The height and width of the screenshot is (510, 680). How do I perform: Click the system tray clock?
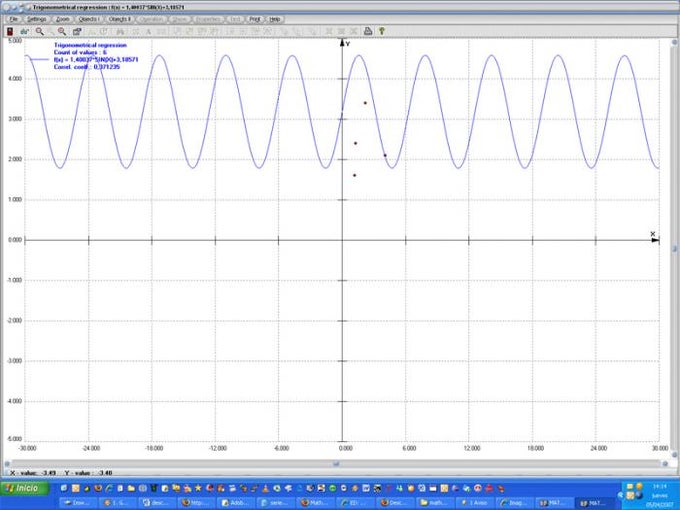pos(659,487)
